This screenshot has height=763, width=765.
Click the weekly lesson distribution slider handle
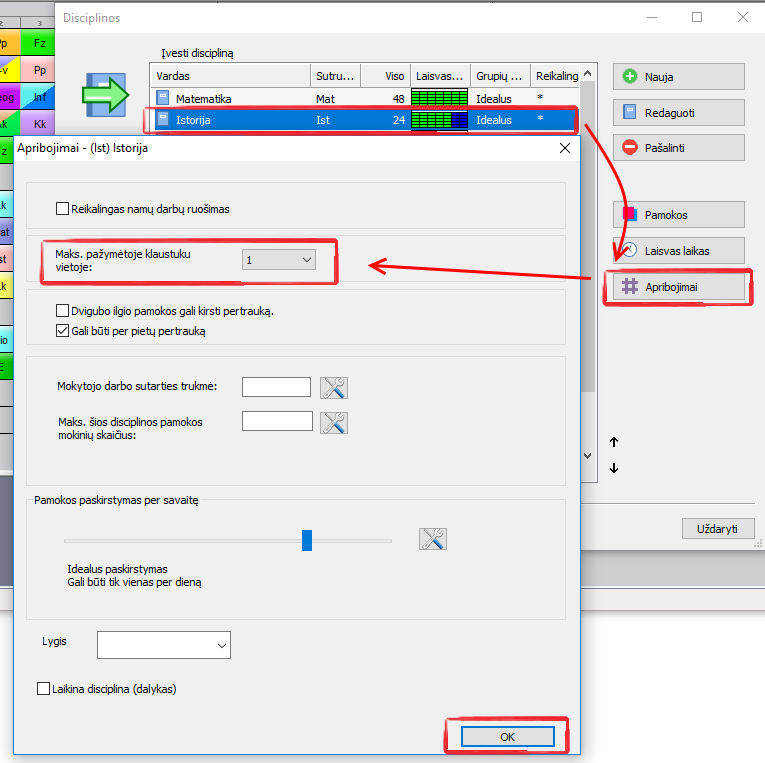coord(307,540)
